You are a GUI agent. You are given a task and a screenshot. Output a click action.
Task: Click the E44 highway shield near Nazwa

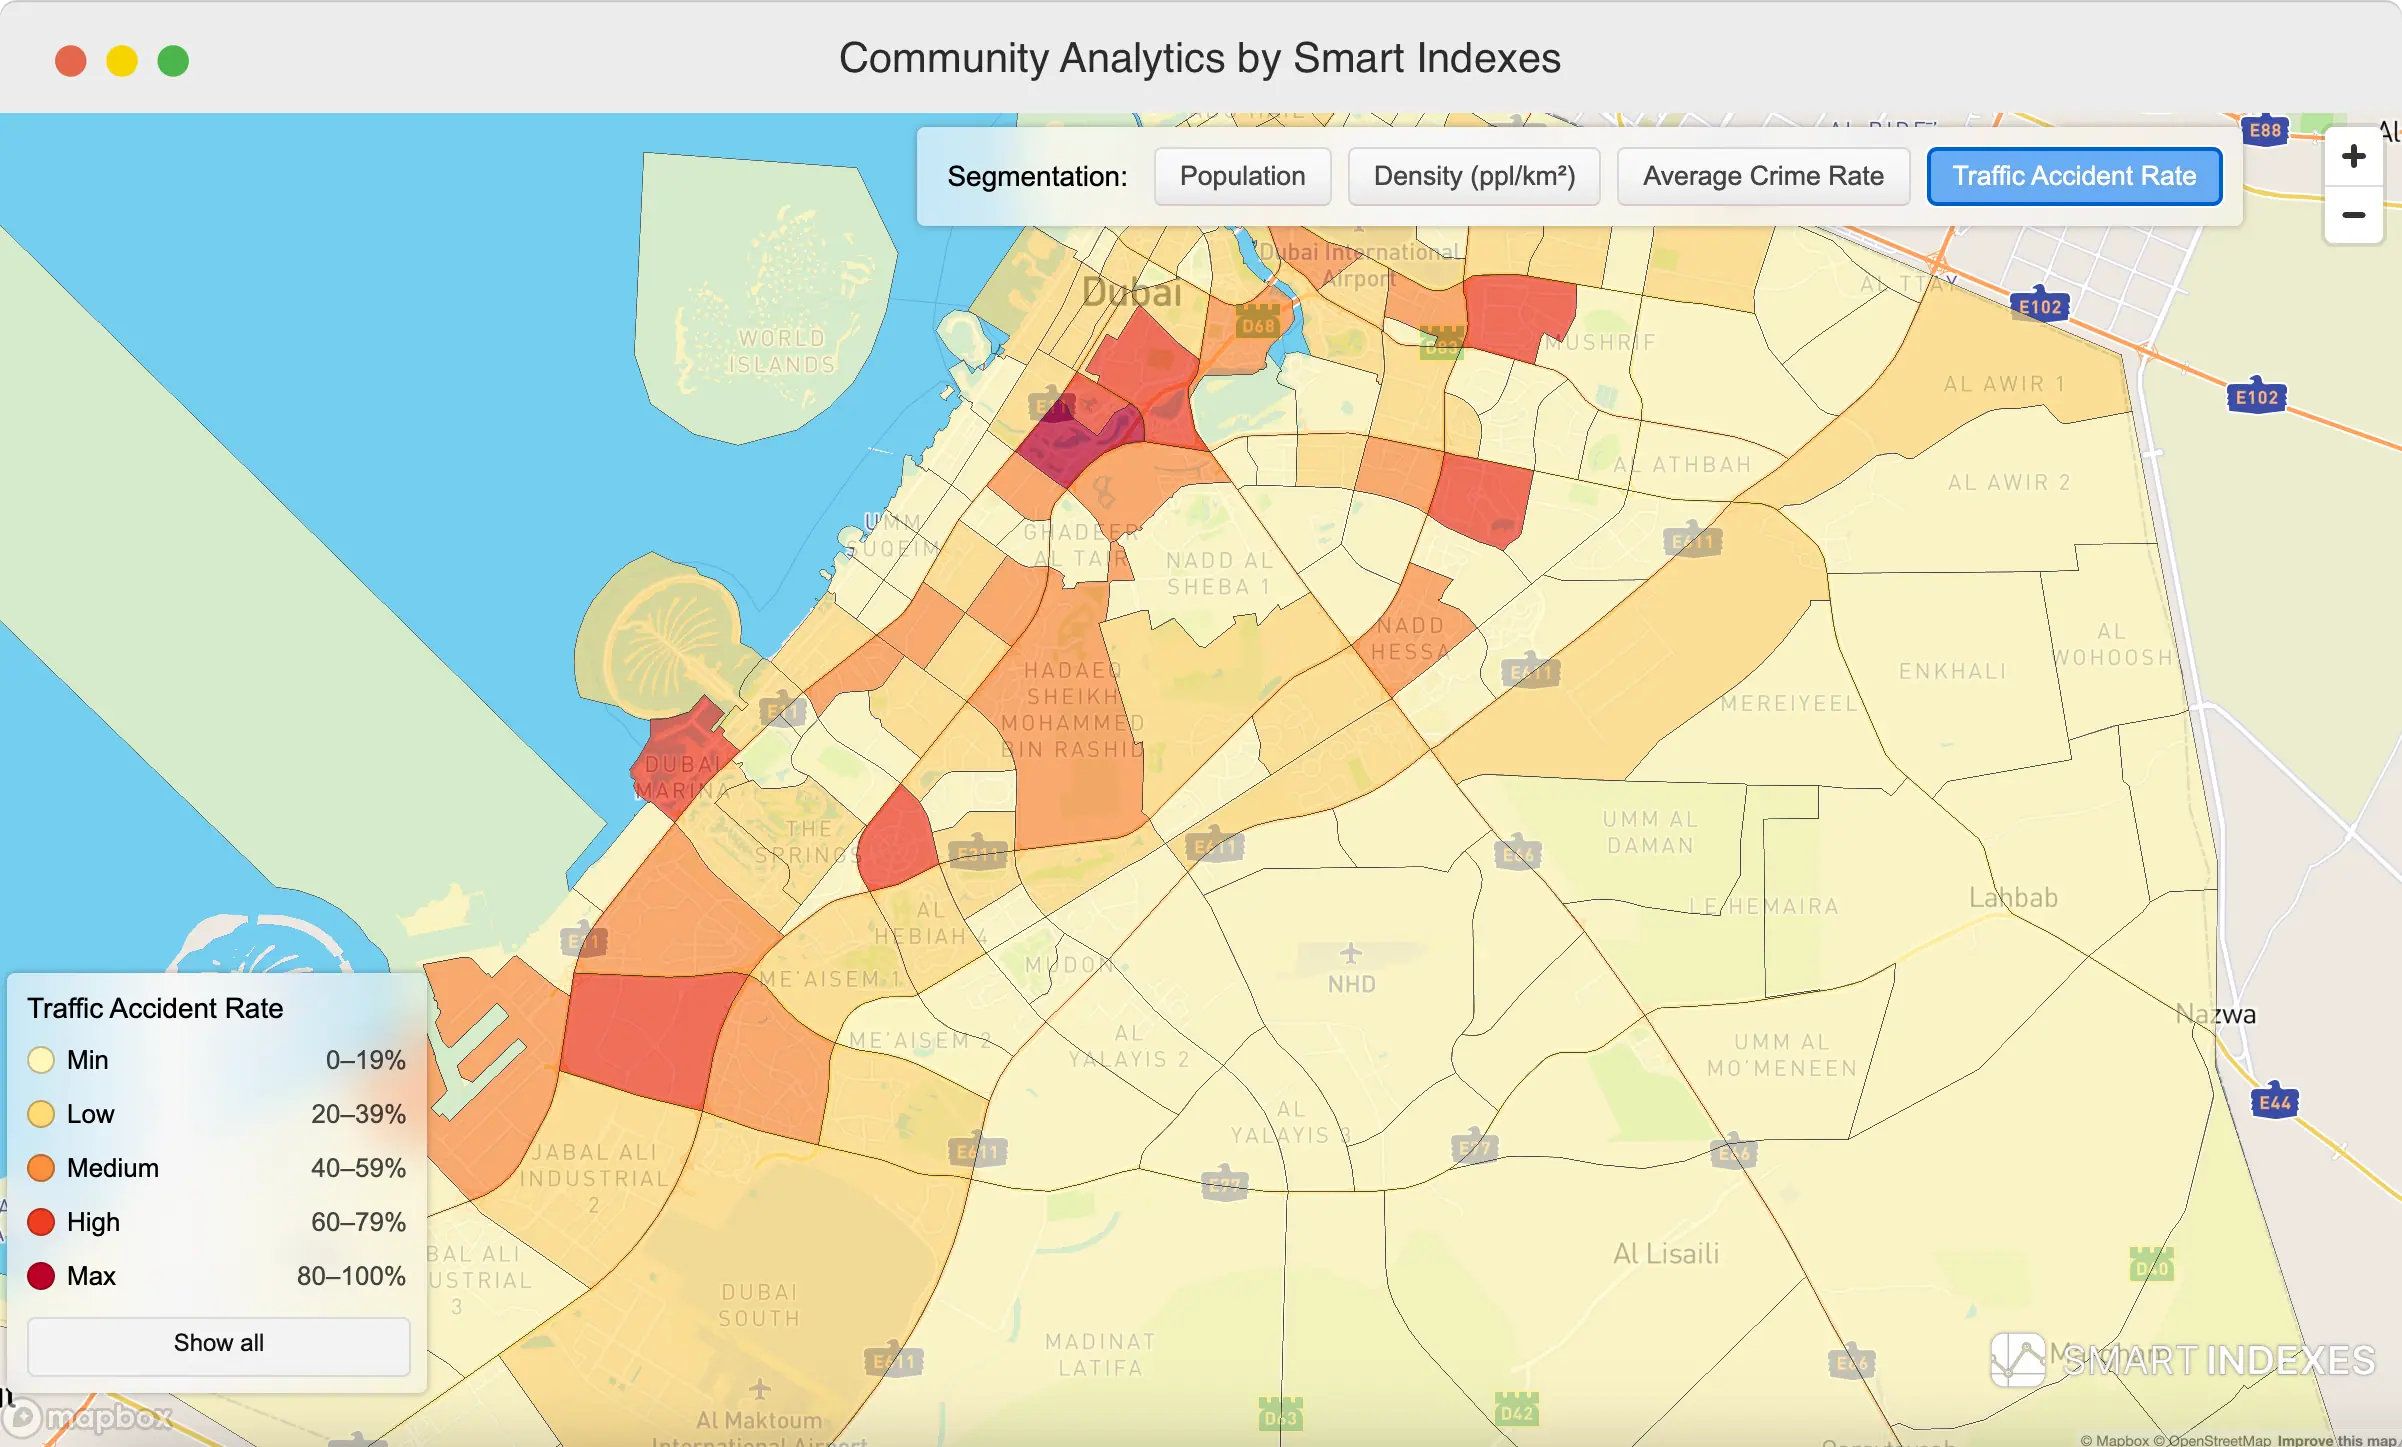click(x=2274, y=1101)
